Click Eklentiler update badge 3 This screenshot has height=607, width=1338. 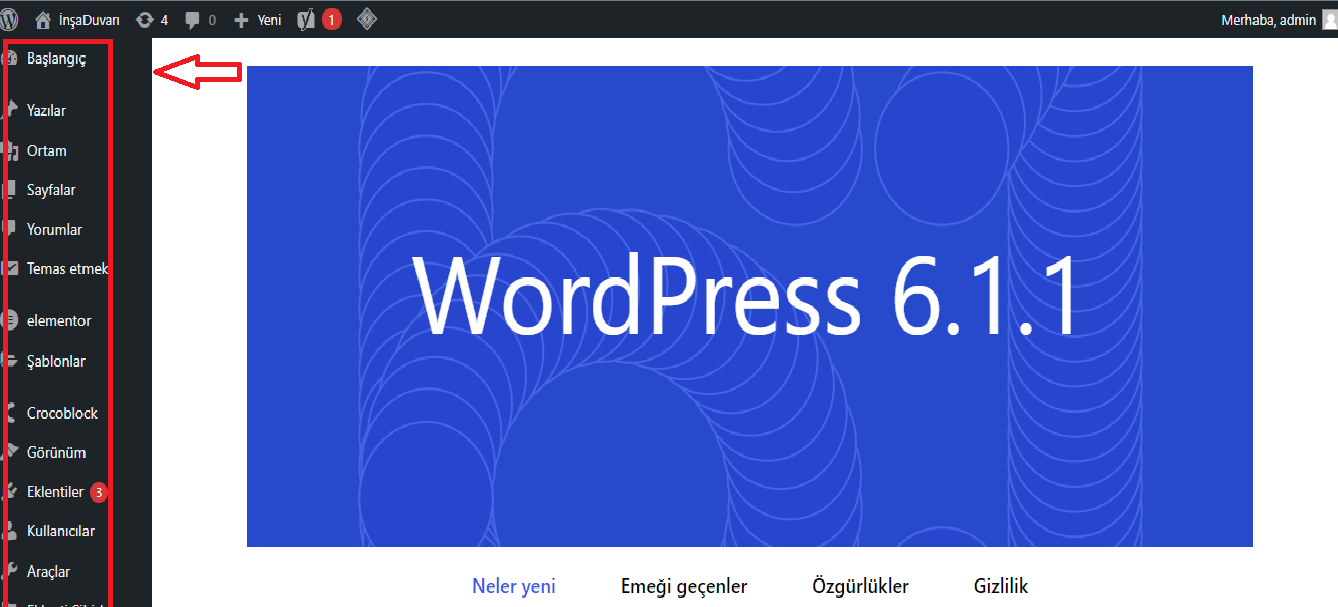[99, 492]
